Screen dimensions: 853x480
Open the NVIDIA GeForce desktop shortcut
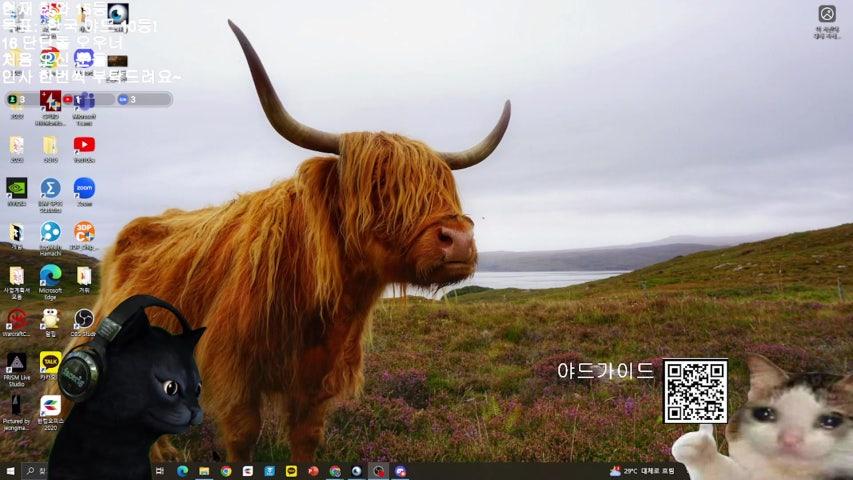pos(17,192)
